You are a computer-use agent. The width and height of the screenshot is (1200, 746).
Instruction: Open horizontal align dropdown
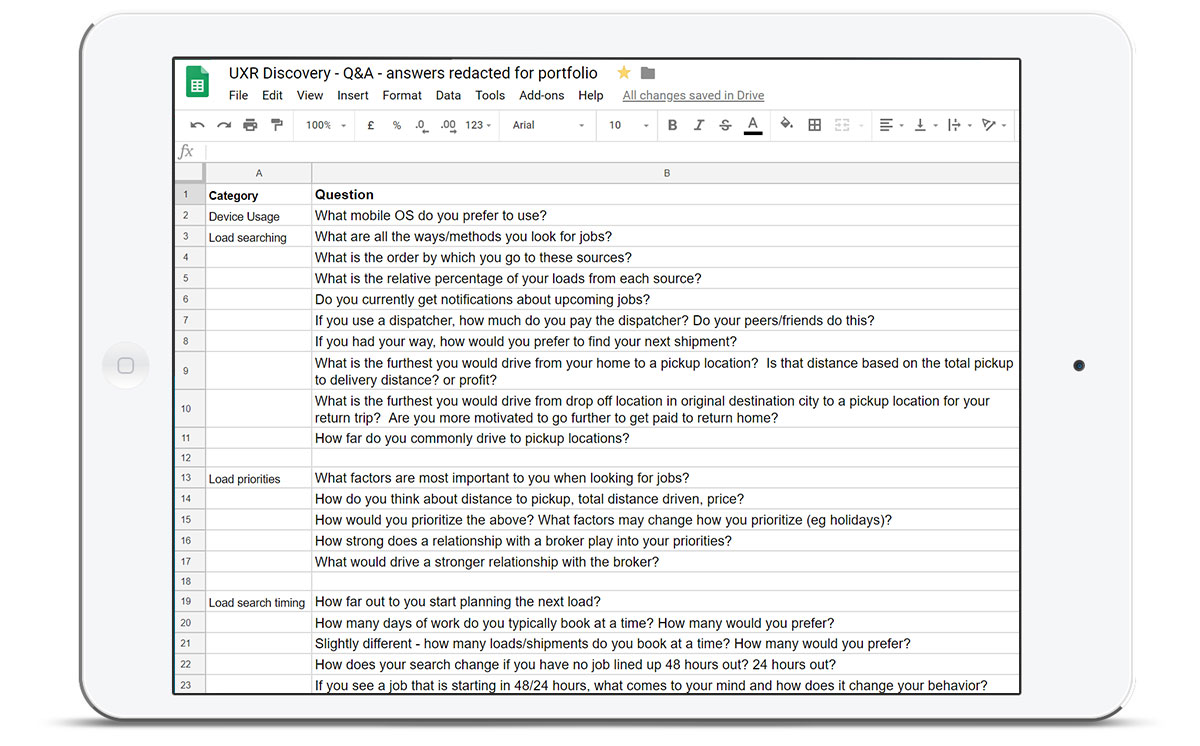coord(891,125)
